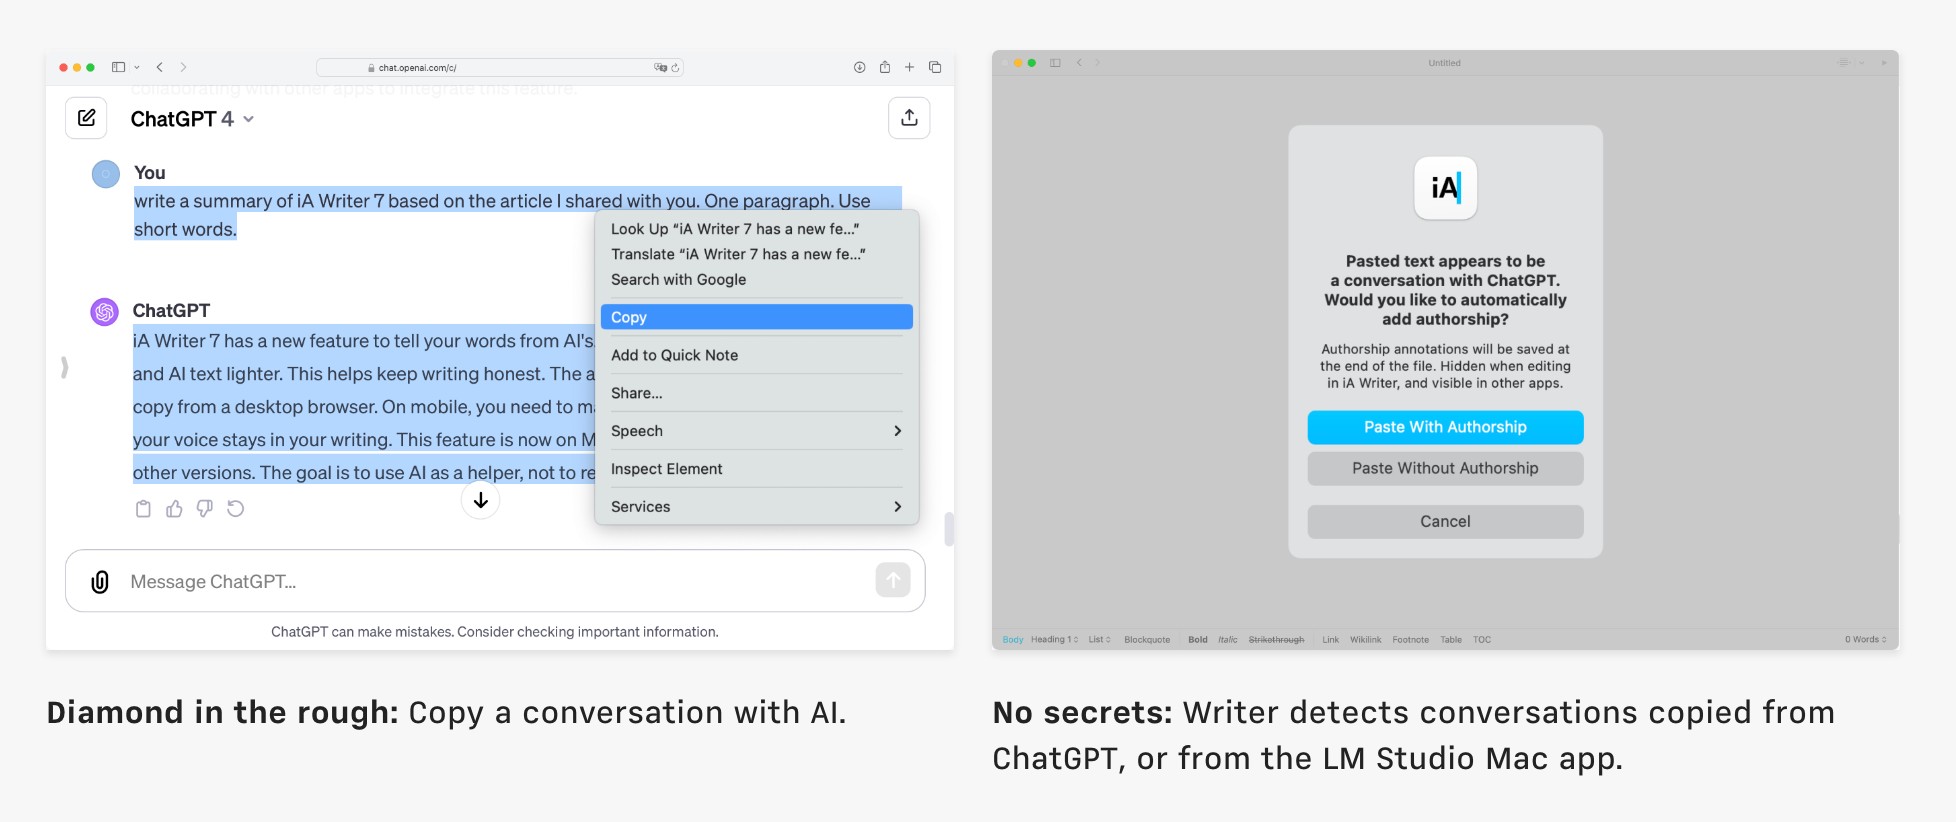Go forward in the Safari browser
The image size is (1956, 822).
(183, 67)
